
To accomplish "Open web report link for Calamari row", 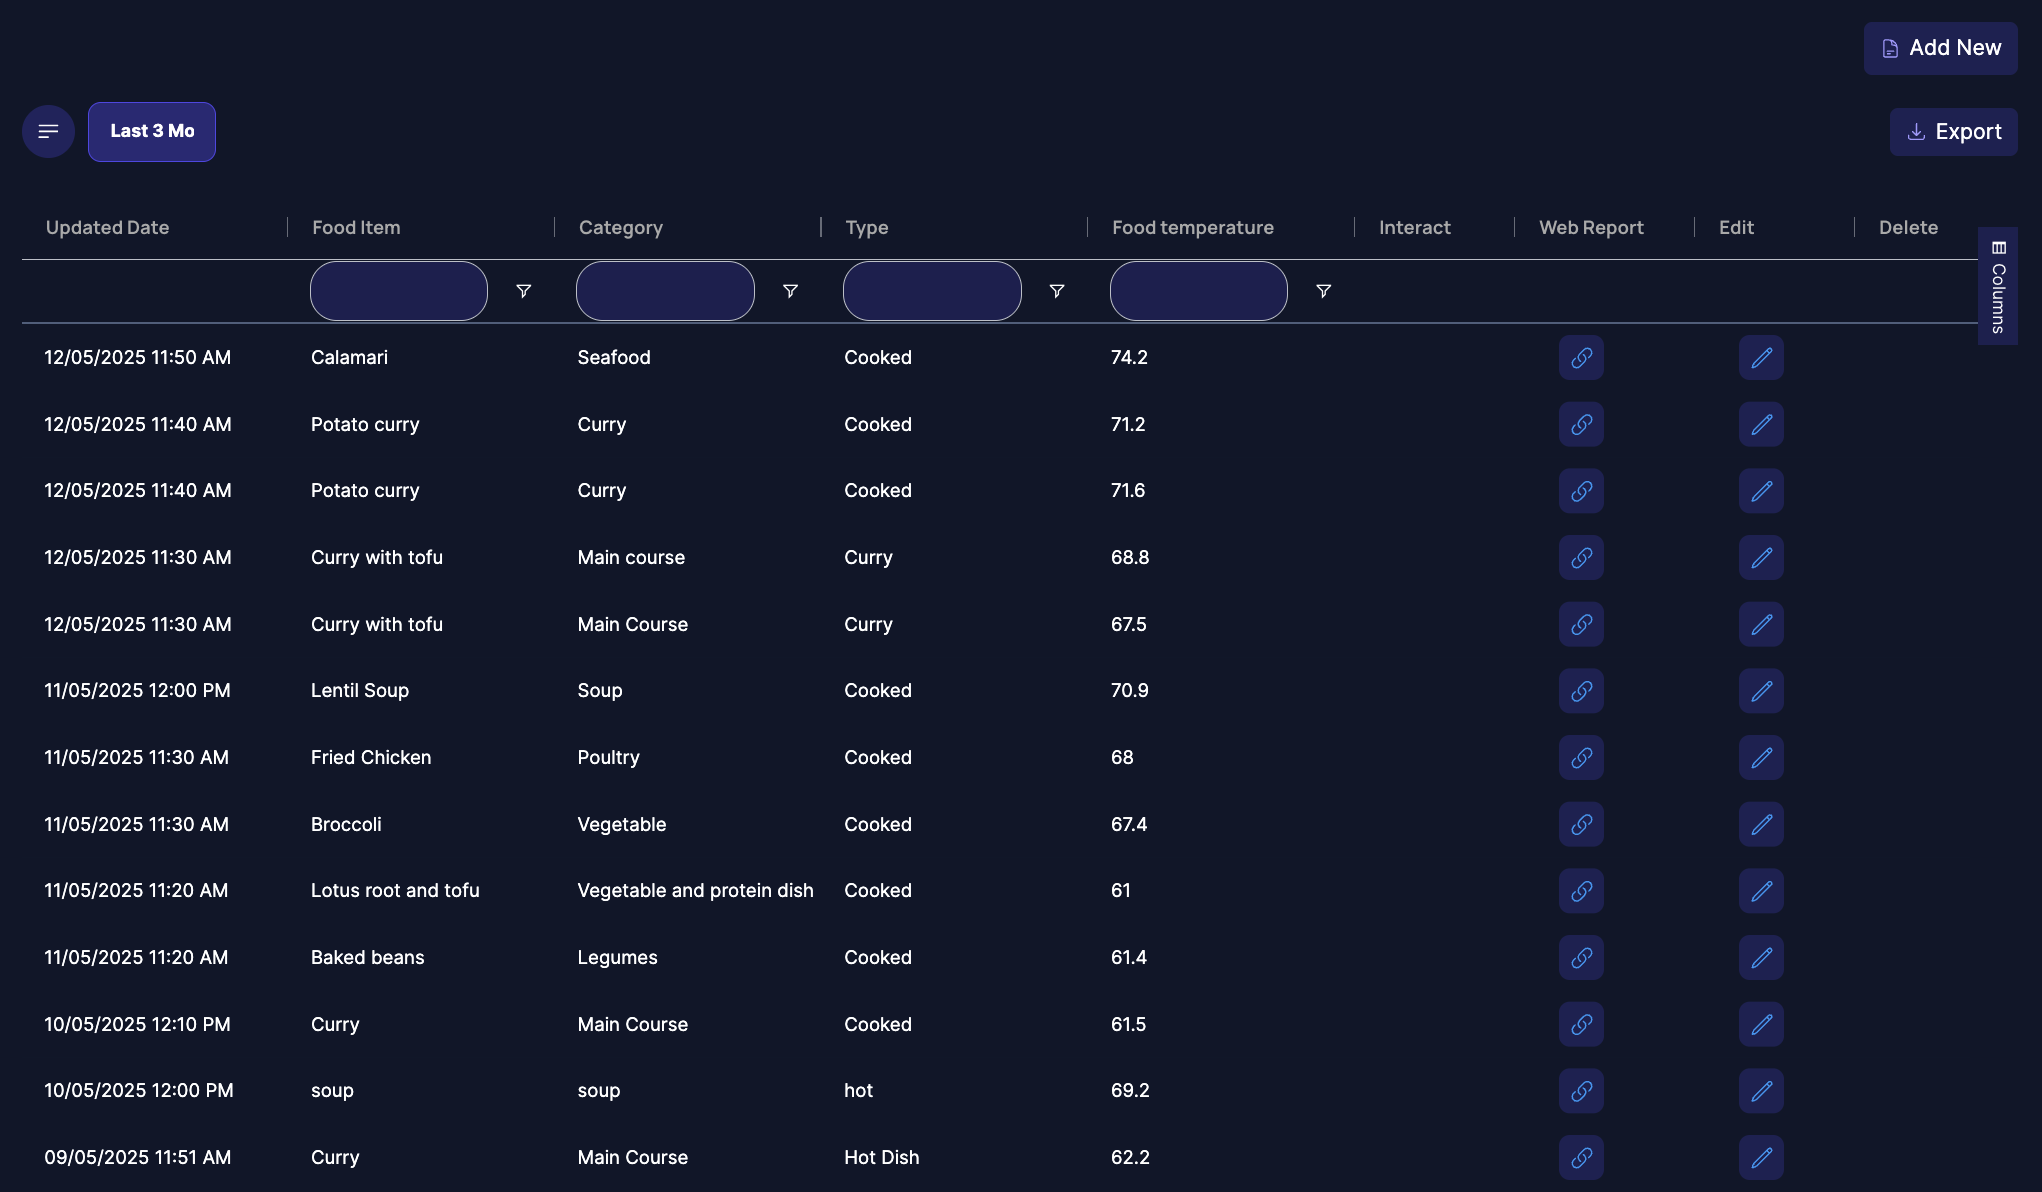I will 1581,358.
